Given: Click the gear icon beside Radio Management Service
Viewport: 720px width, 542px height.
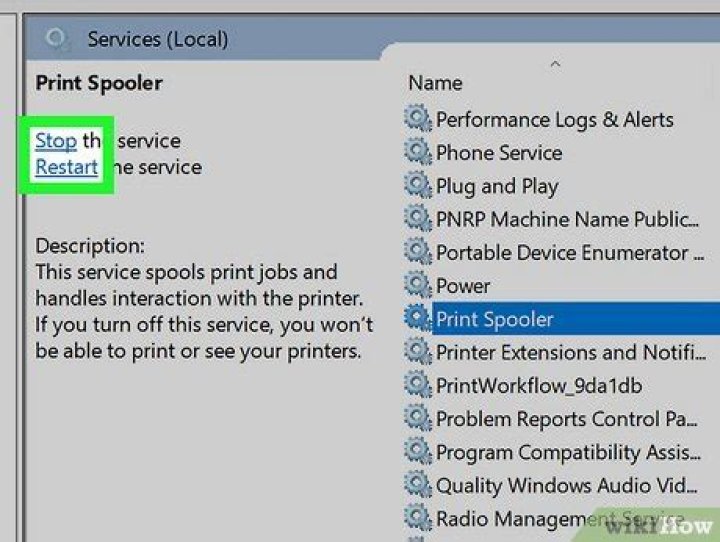Looking at the screenshot, I should point(417,518).
